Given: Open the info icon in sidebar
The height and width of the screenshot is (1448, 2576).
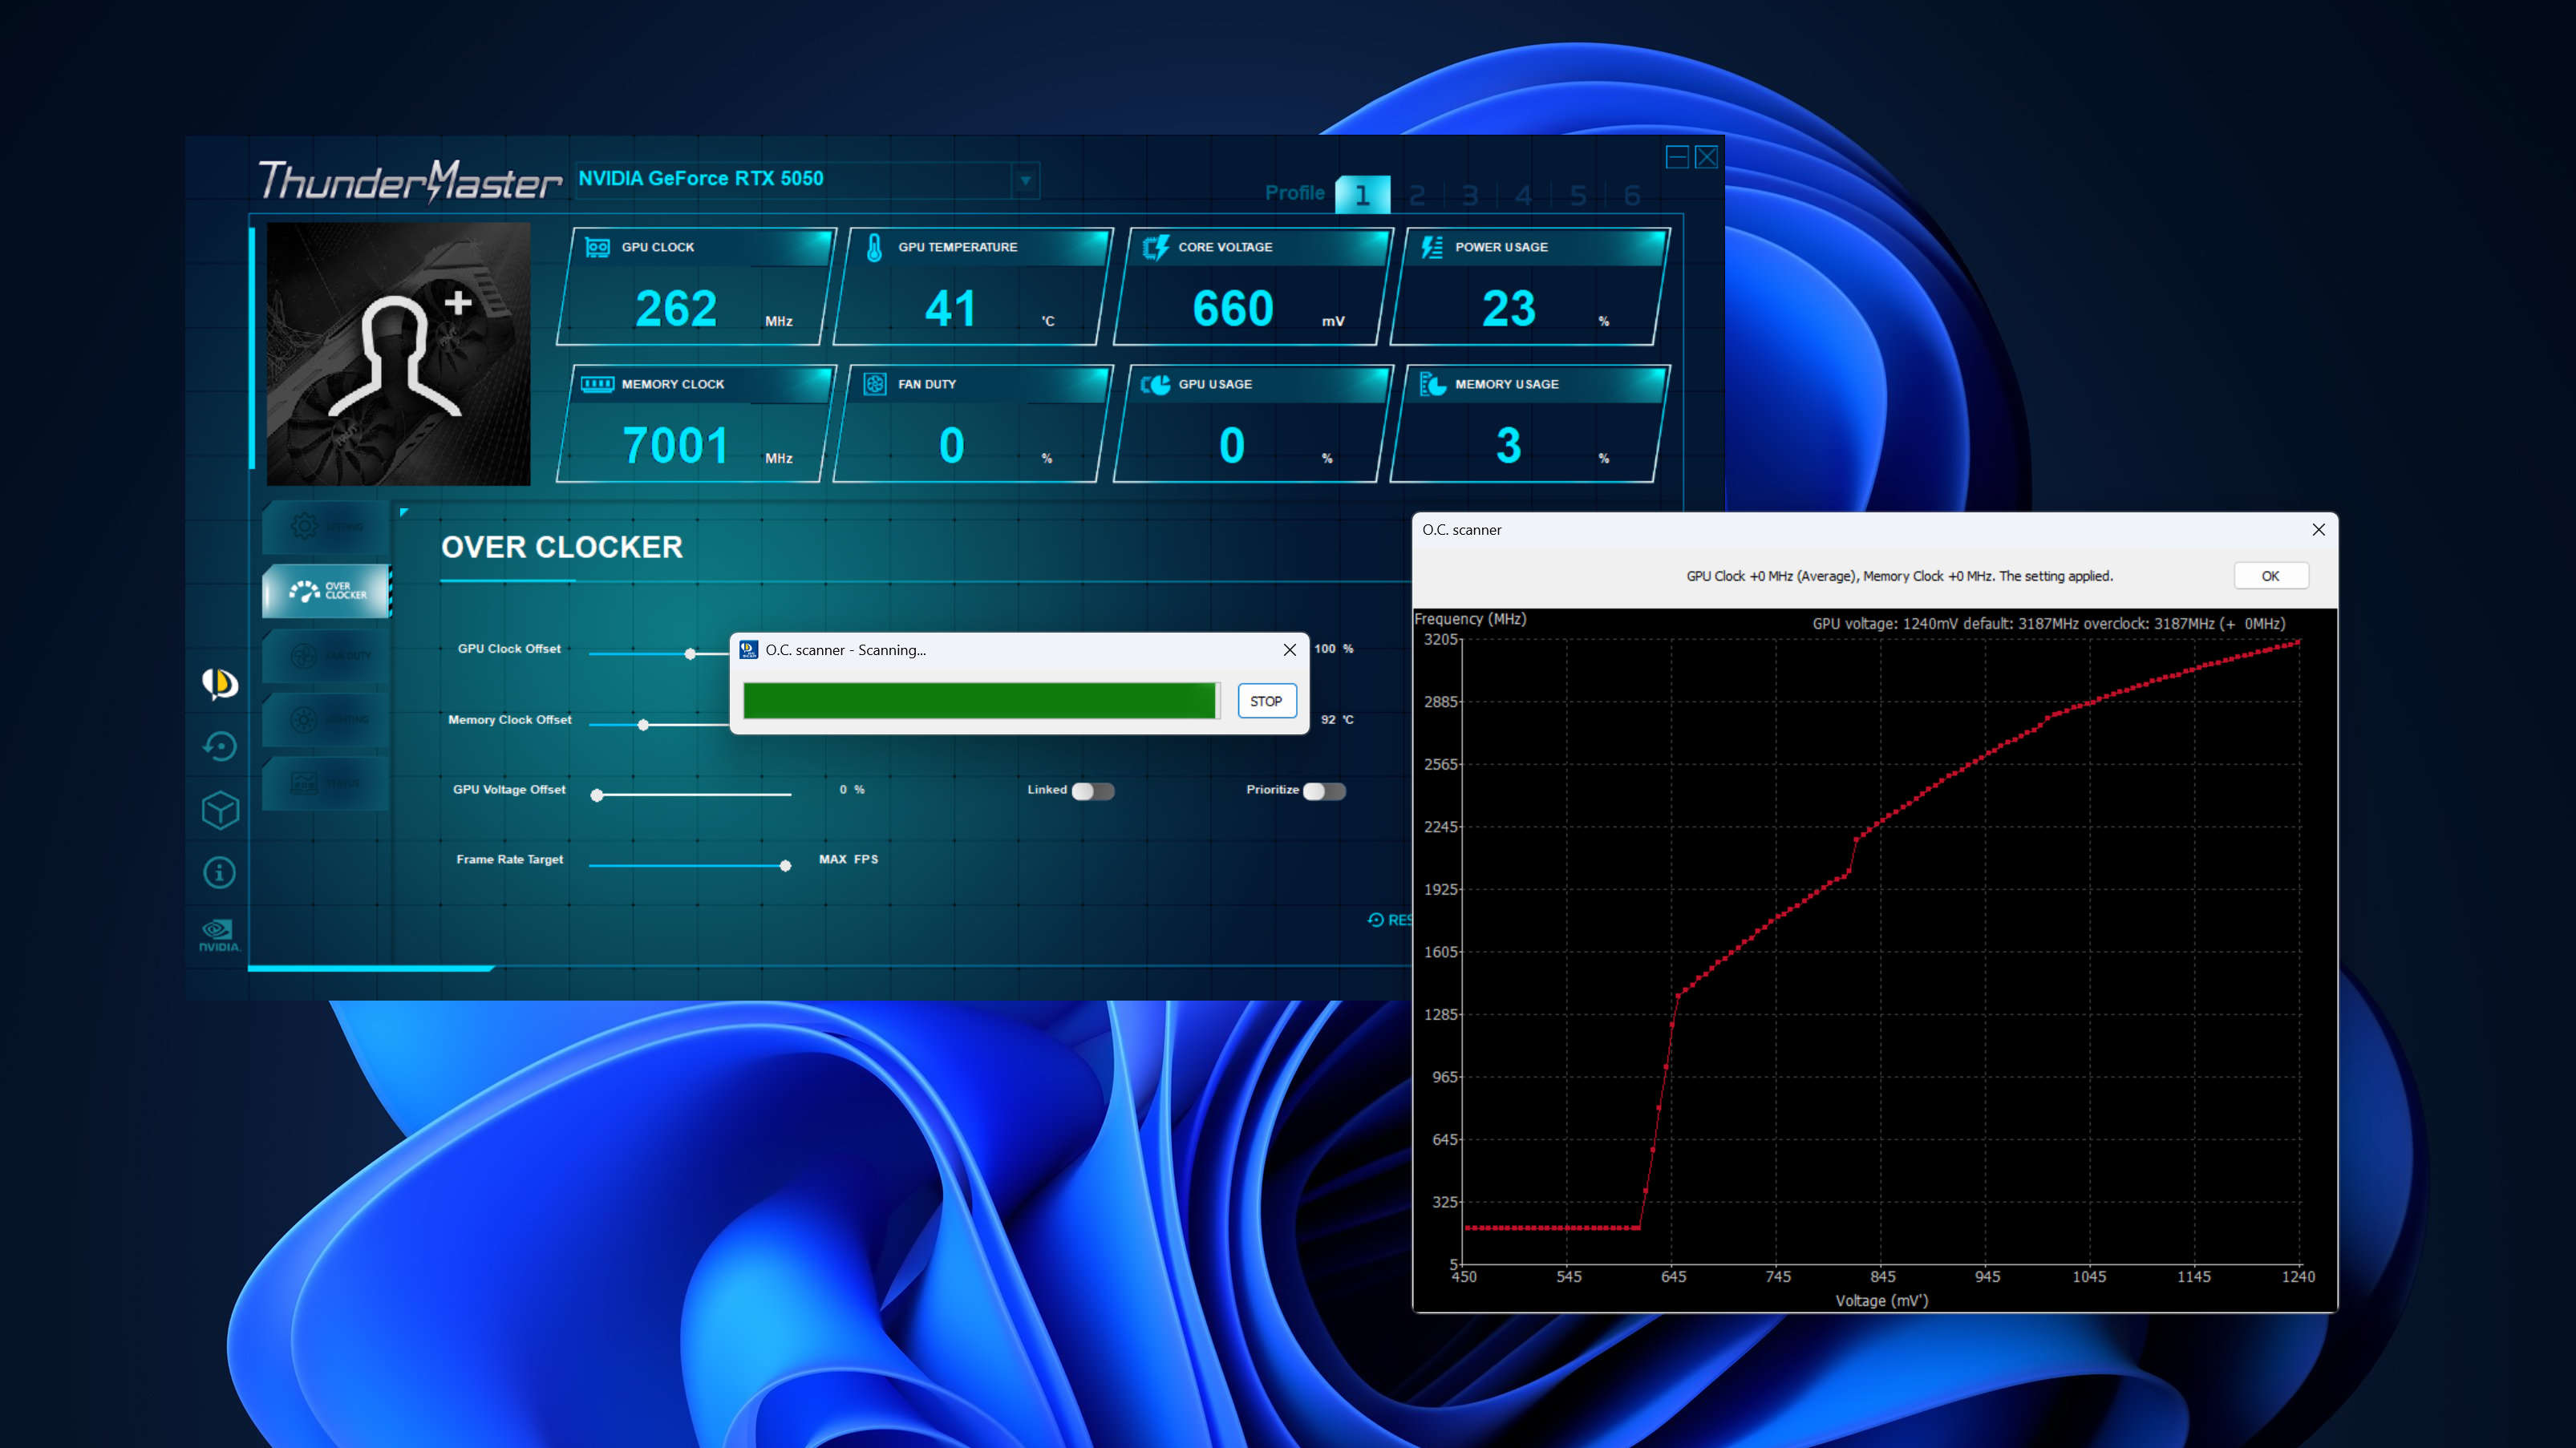Looking at the screenshot, I should tap(220, 872).
